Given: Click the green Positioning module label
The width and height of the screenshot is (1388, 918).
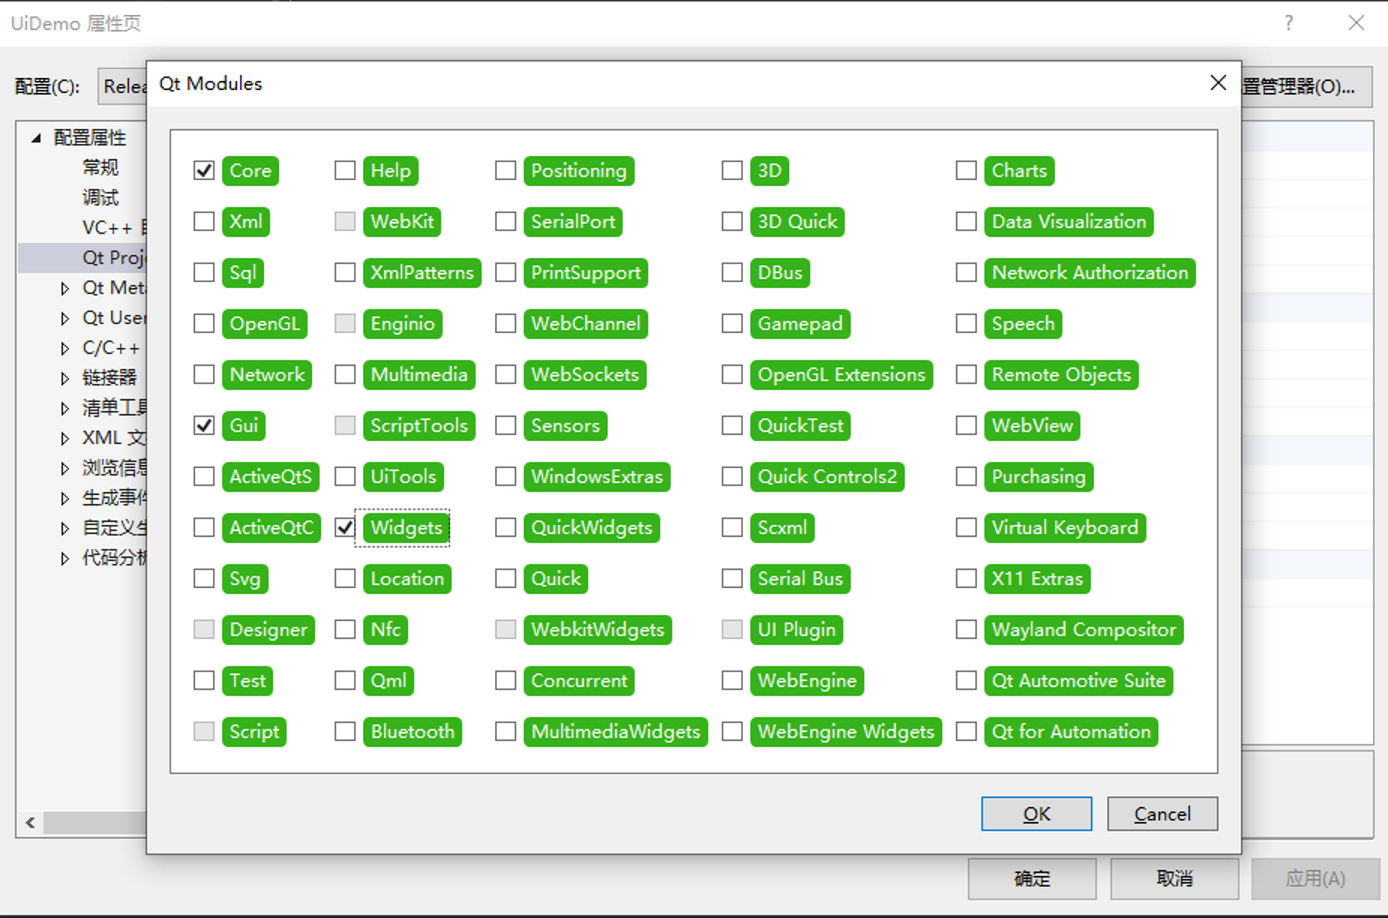Looking at the screenshot, I should (x=579, y=171).
